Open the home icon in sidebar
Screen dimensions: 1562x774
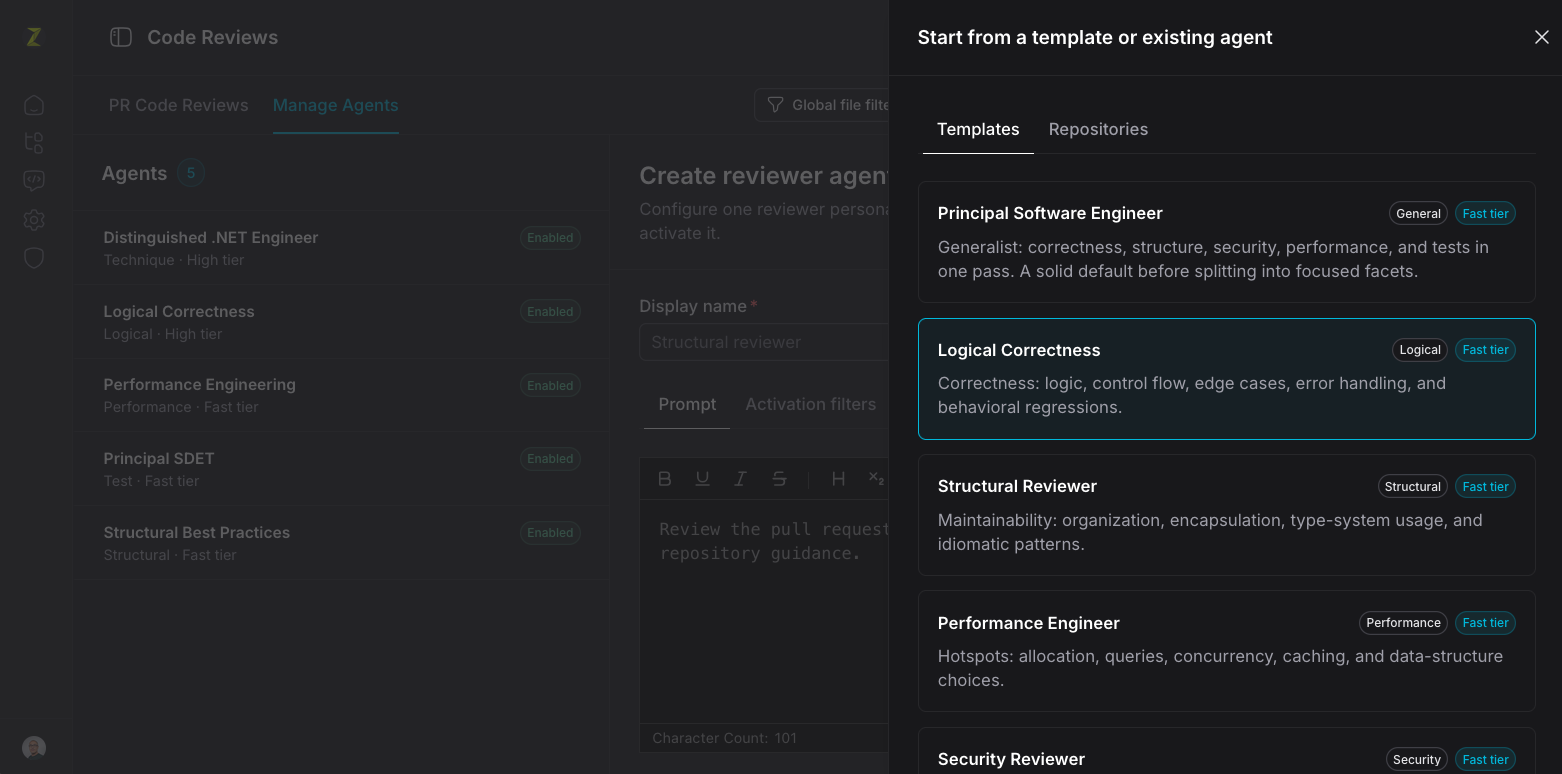click(x=34, y=105)
